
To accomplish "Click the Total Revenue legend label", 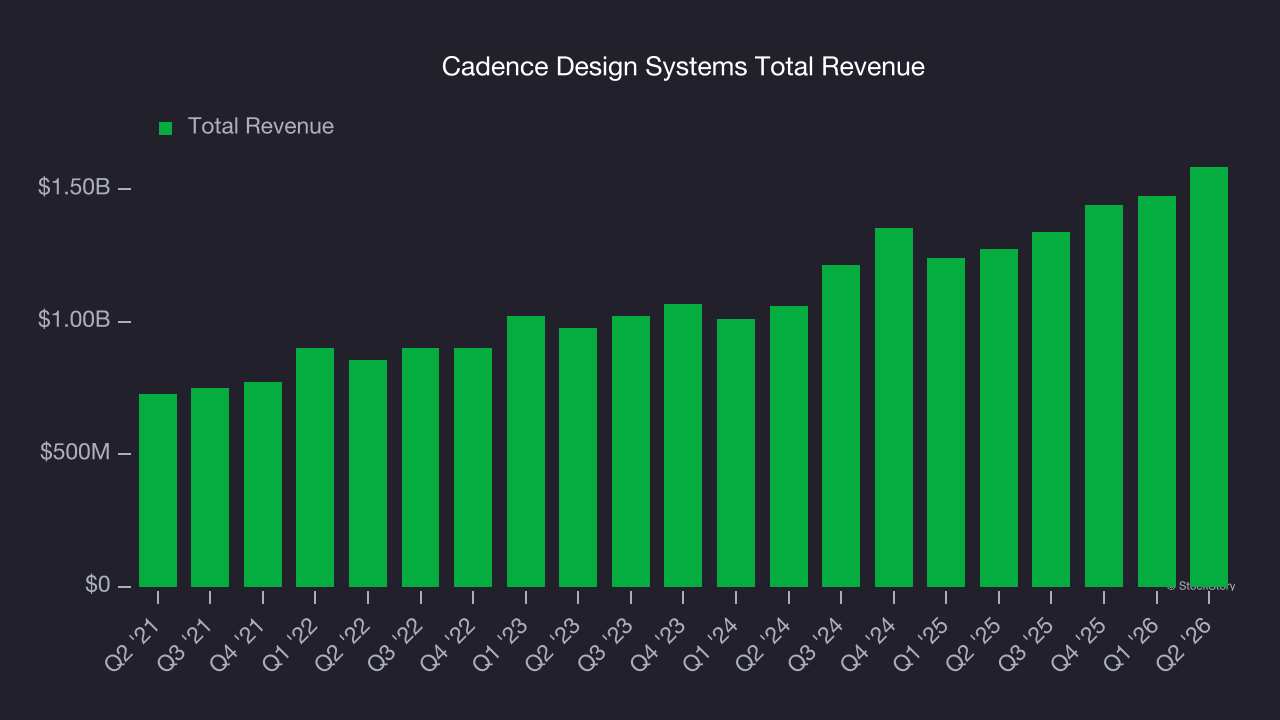I will (261, 127).
